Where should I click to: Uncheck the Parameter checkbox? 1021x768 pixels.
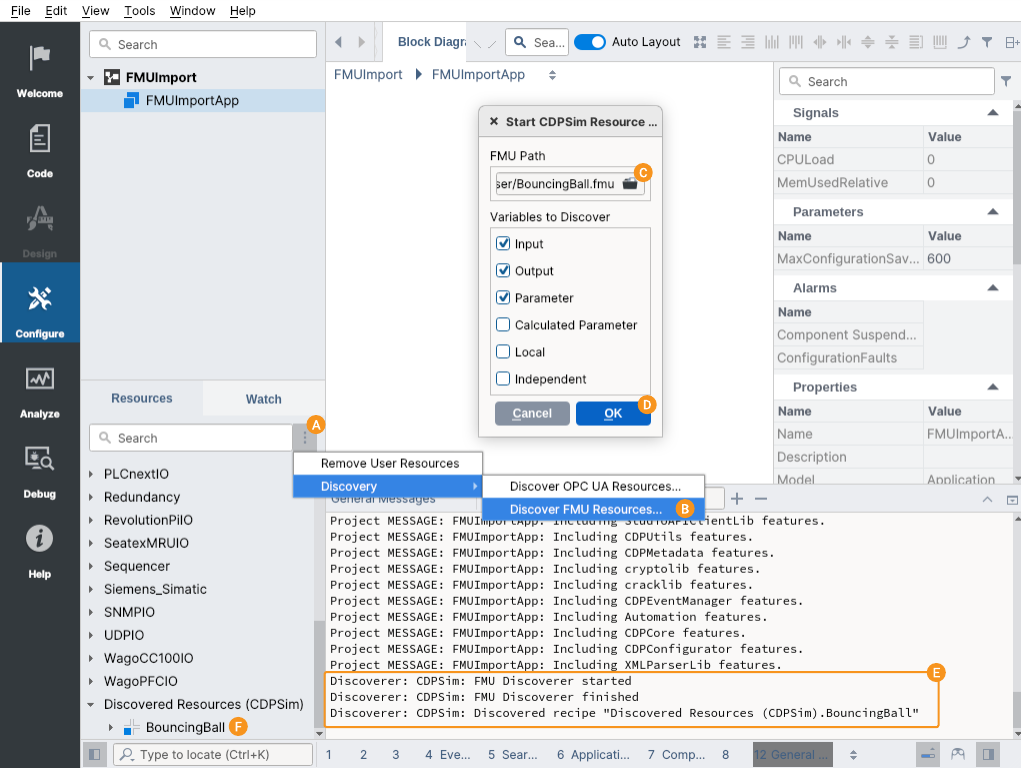503,298
